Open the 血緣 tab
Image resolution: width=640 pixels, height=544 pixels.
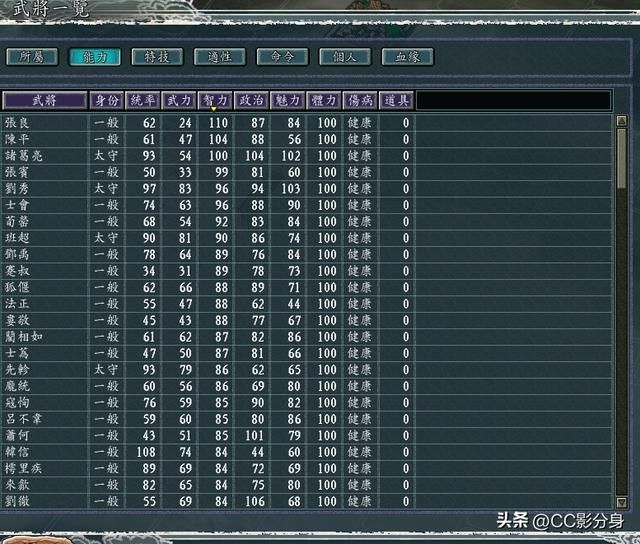point(407,57)
